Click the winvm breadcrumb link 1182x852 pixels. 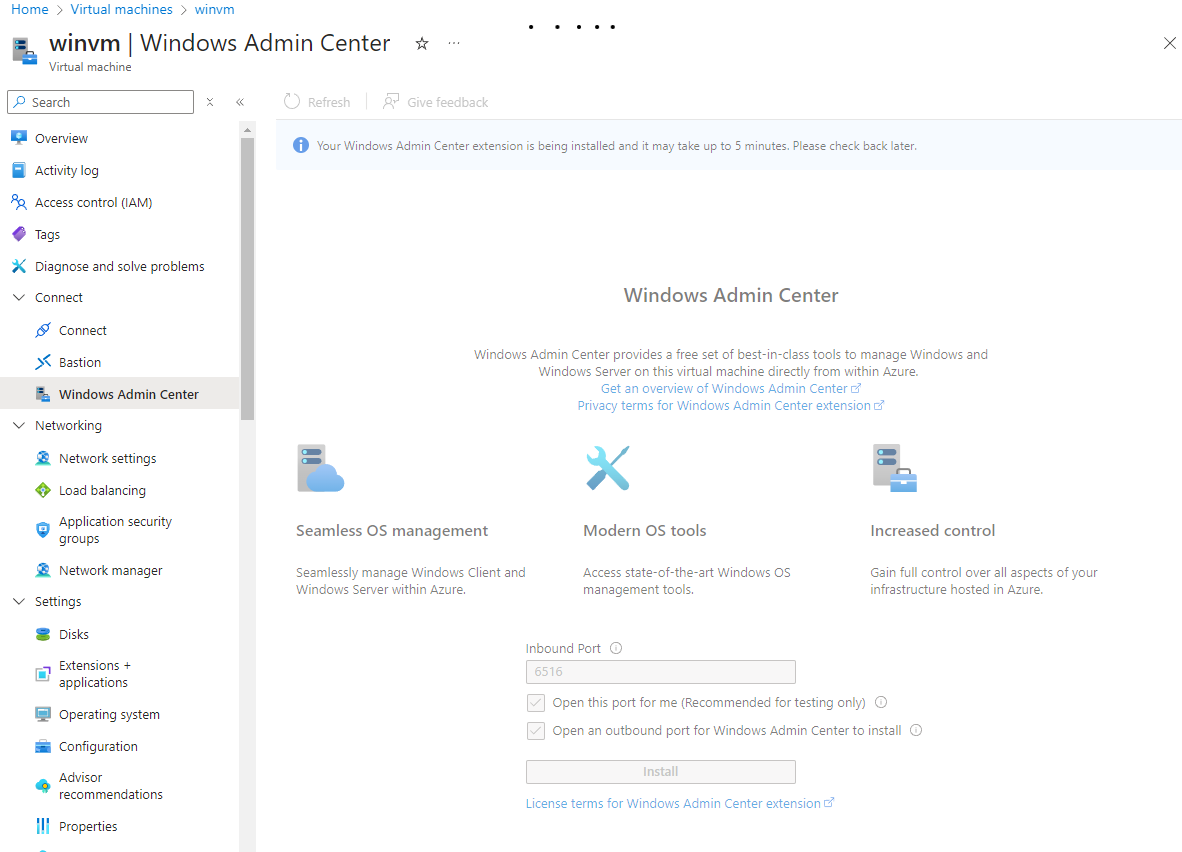tap(214, 9)
